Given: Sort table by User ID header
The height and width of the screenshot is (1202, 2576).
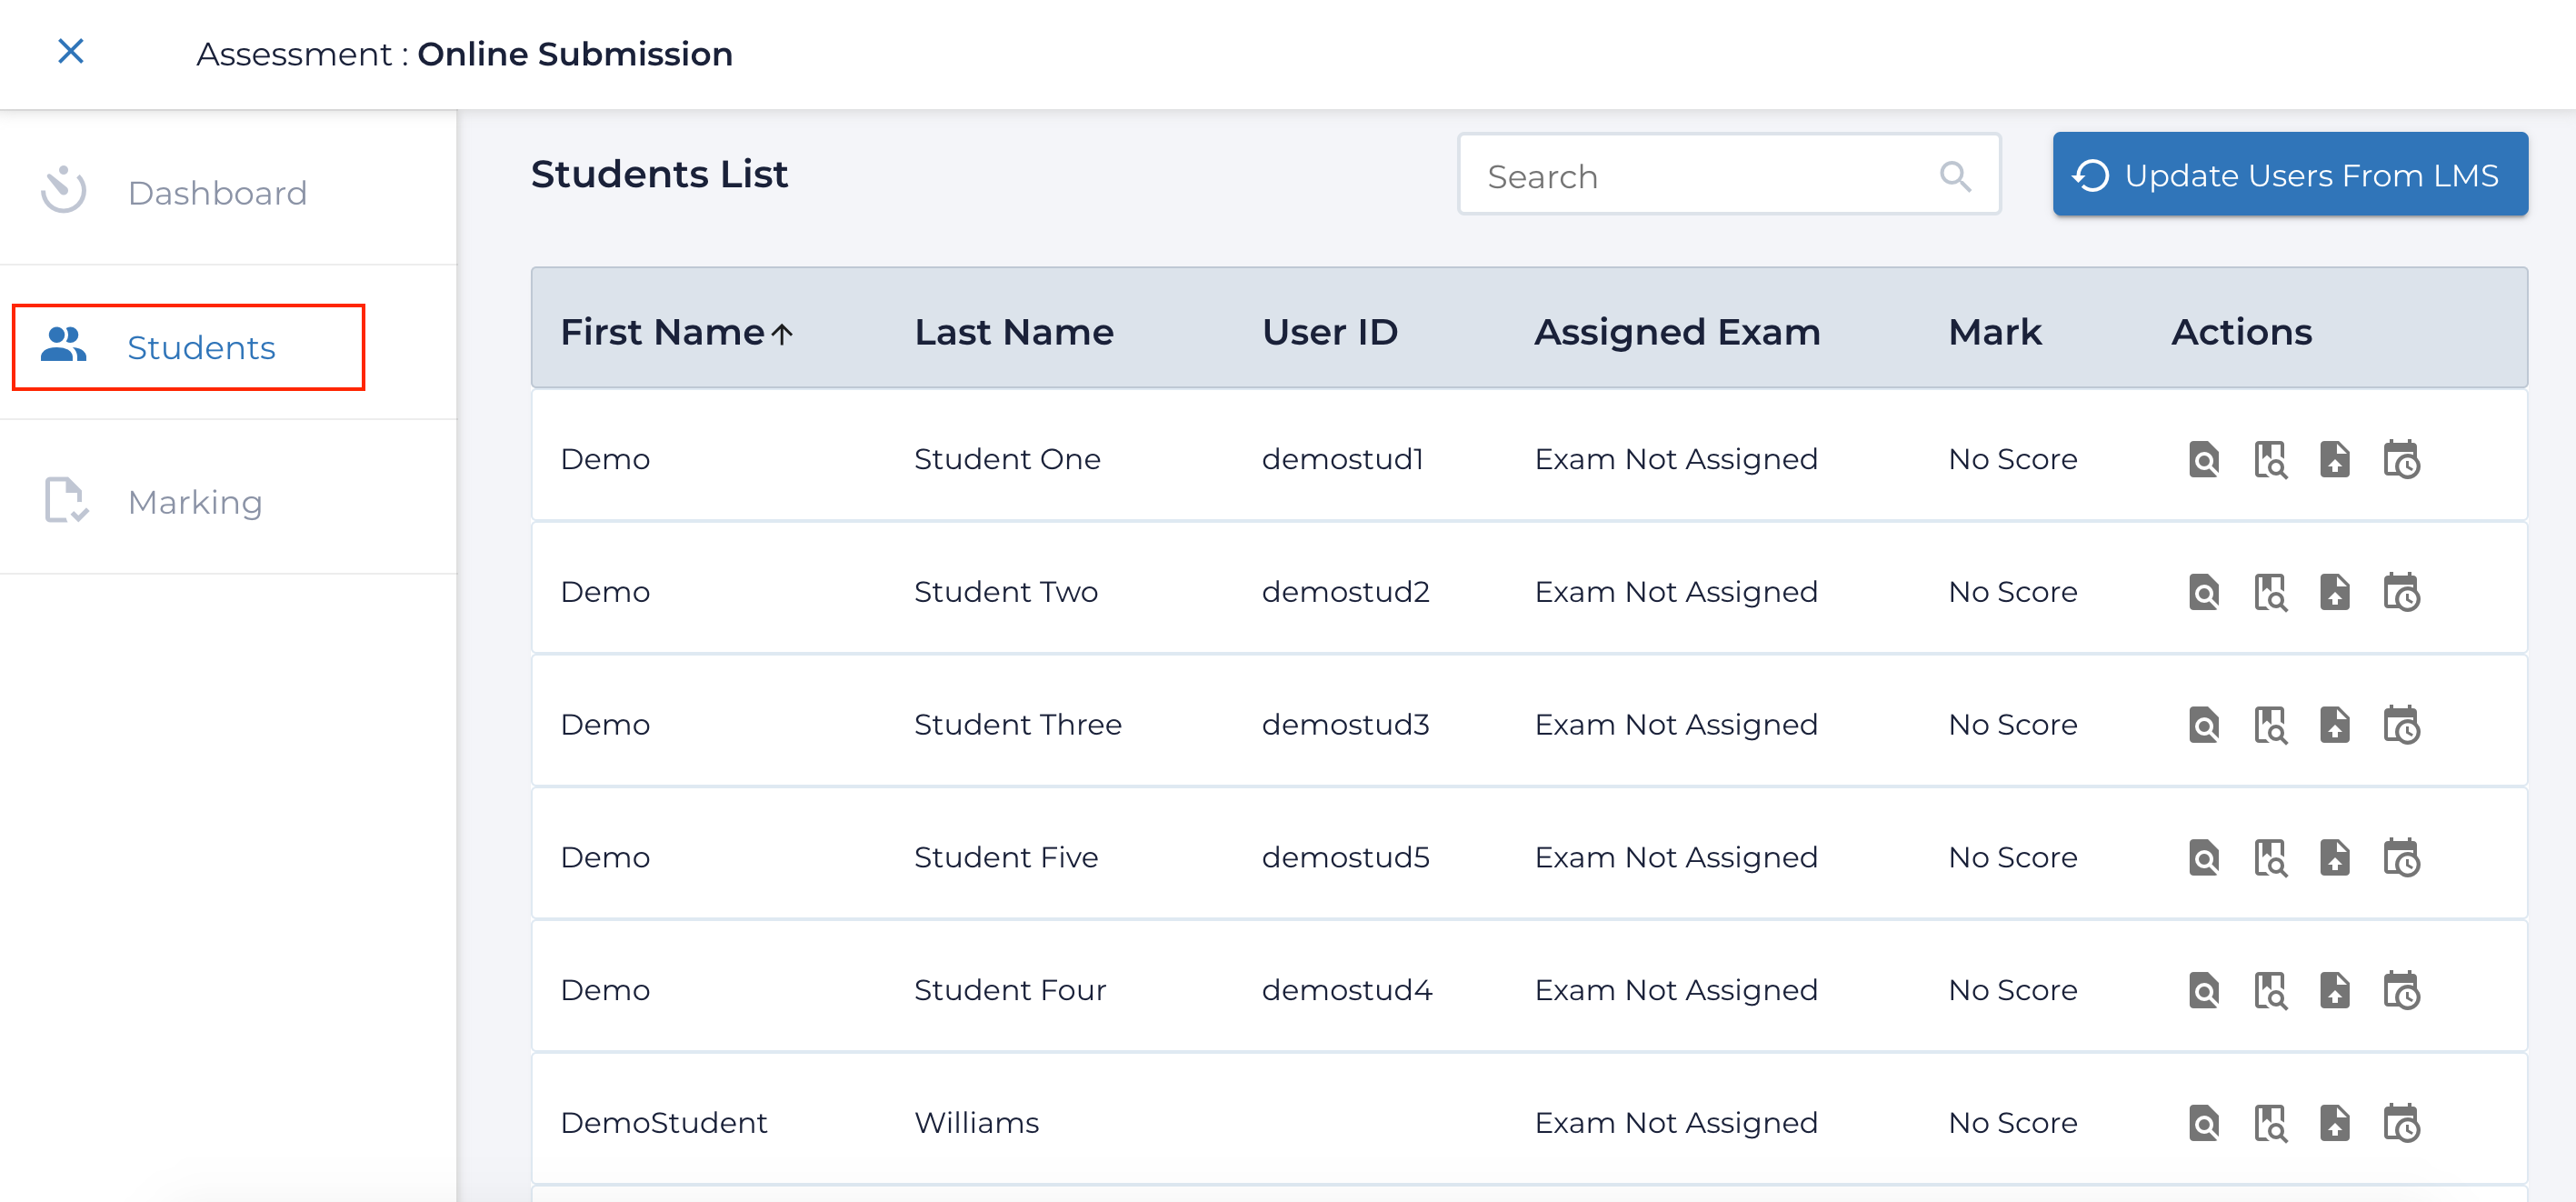Looking at the screenshot, I should pyautogui.click(x=1329, y=332).
